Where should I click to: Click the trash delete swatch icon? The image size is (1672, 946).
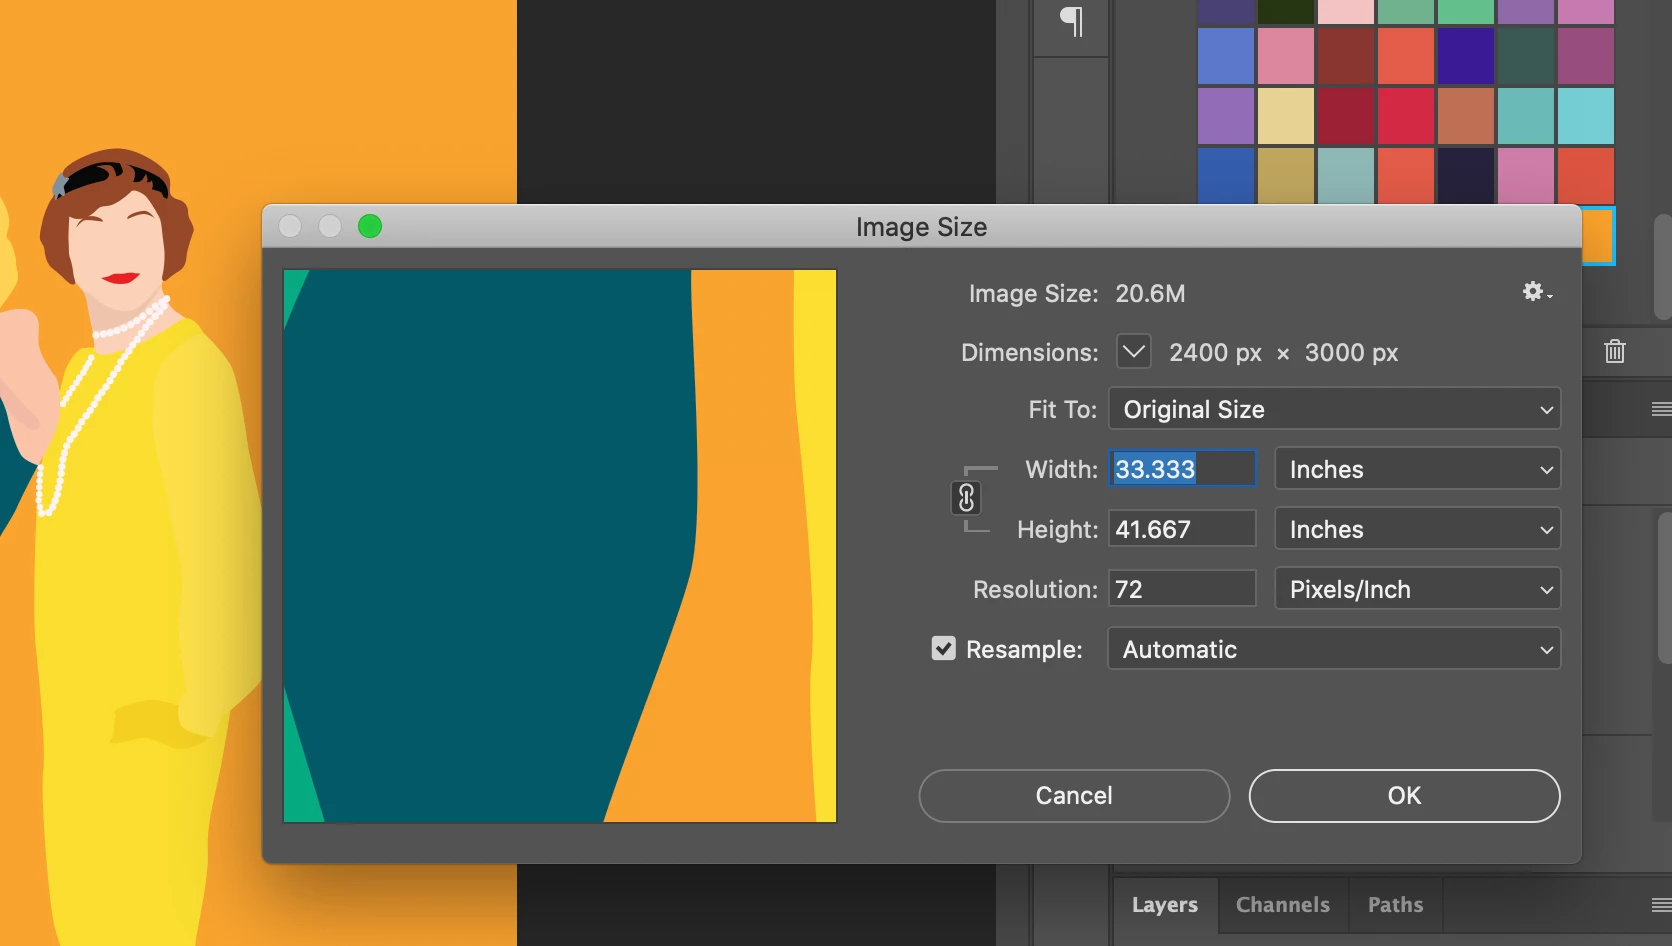coord(1615,351)
